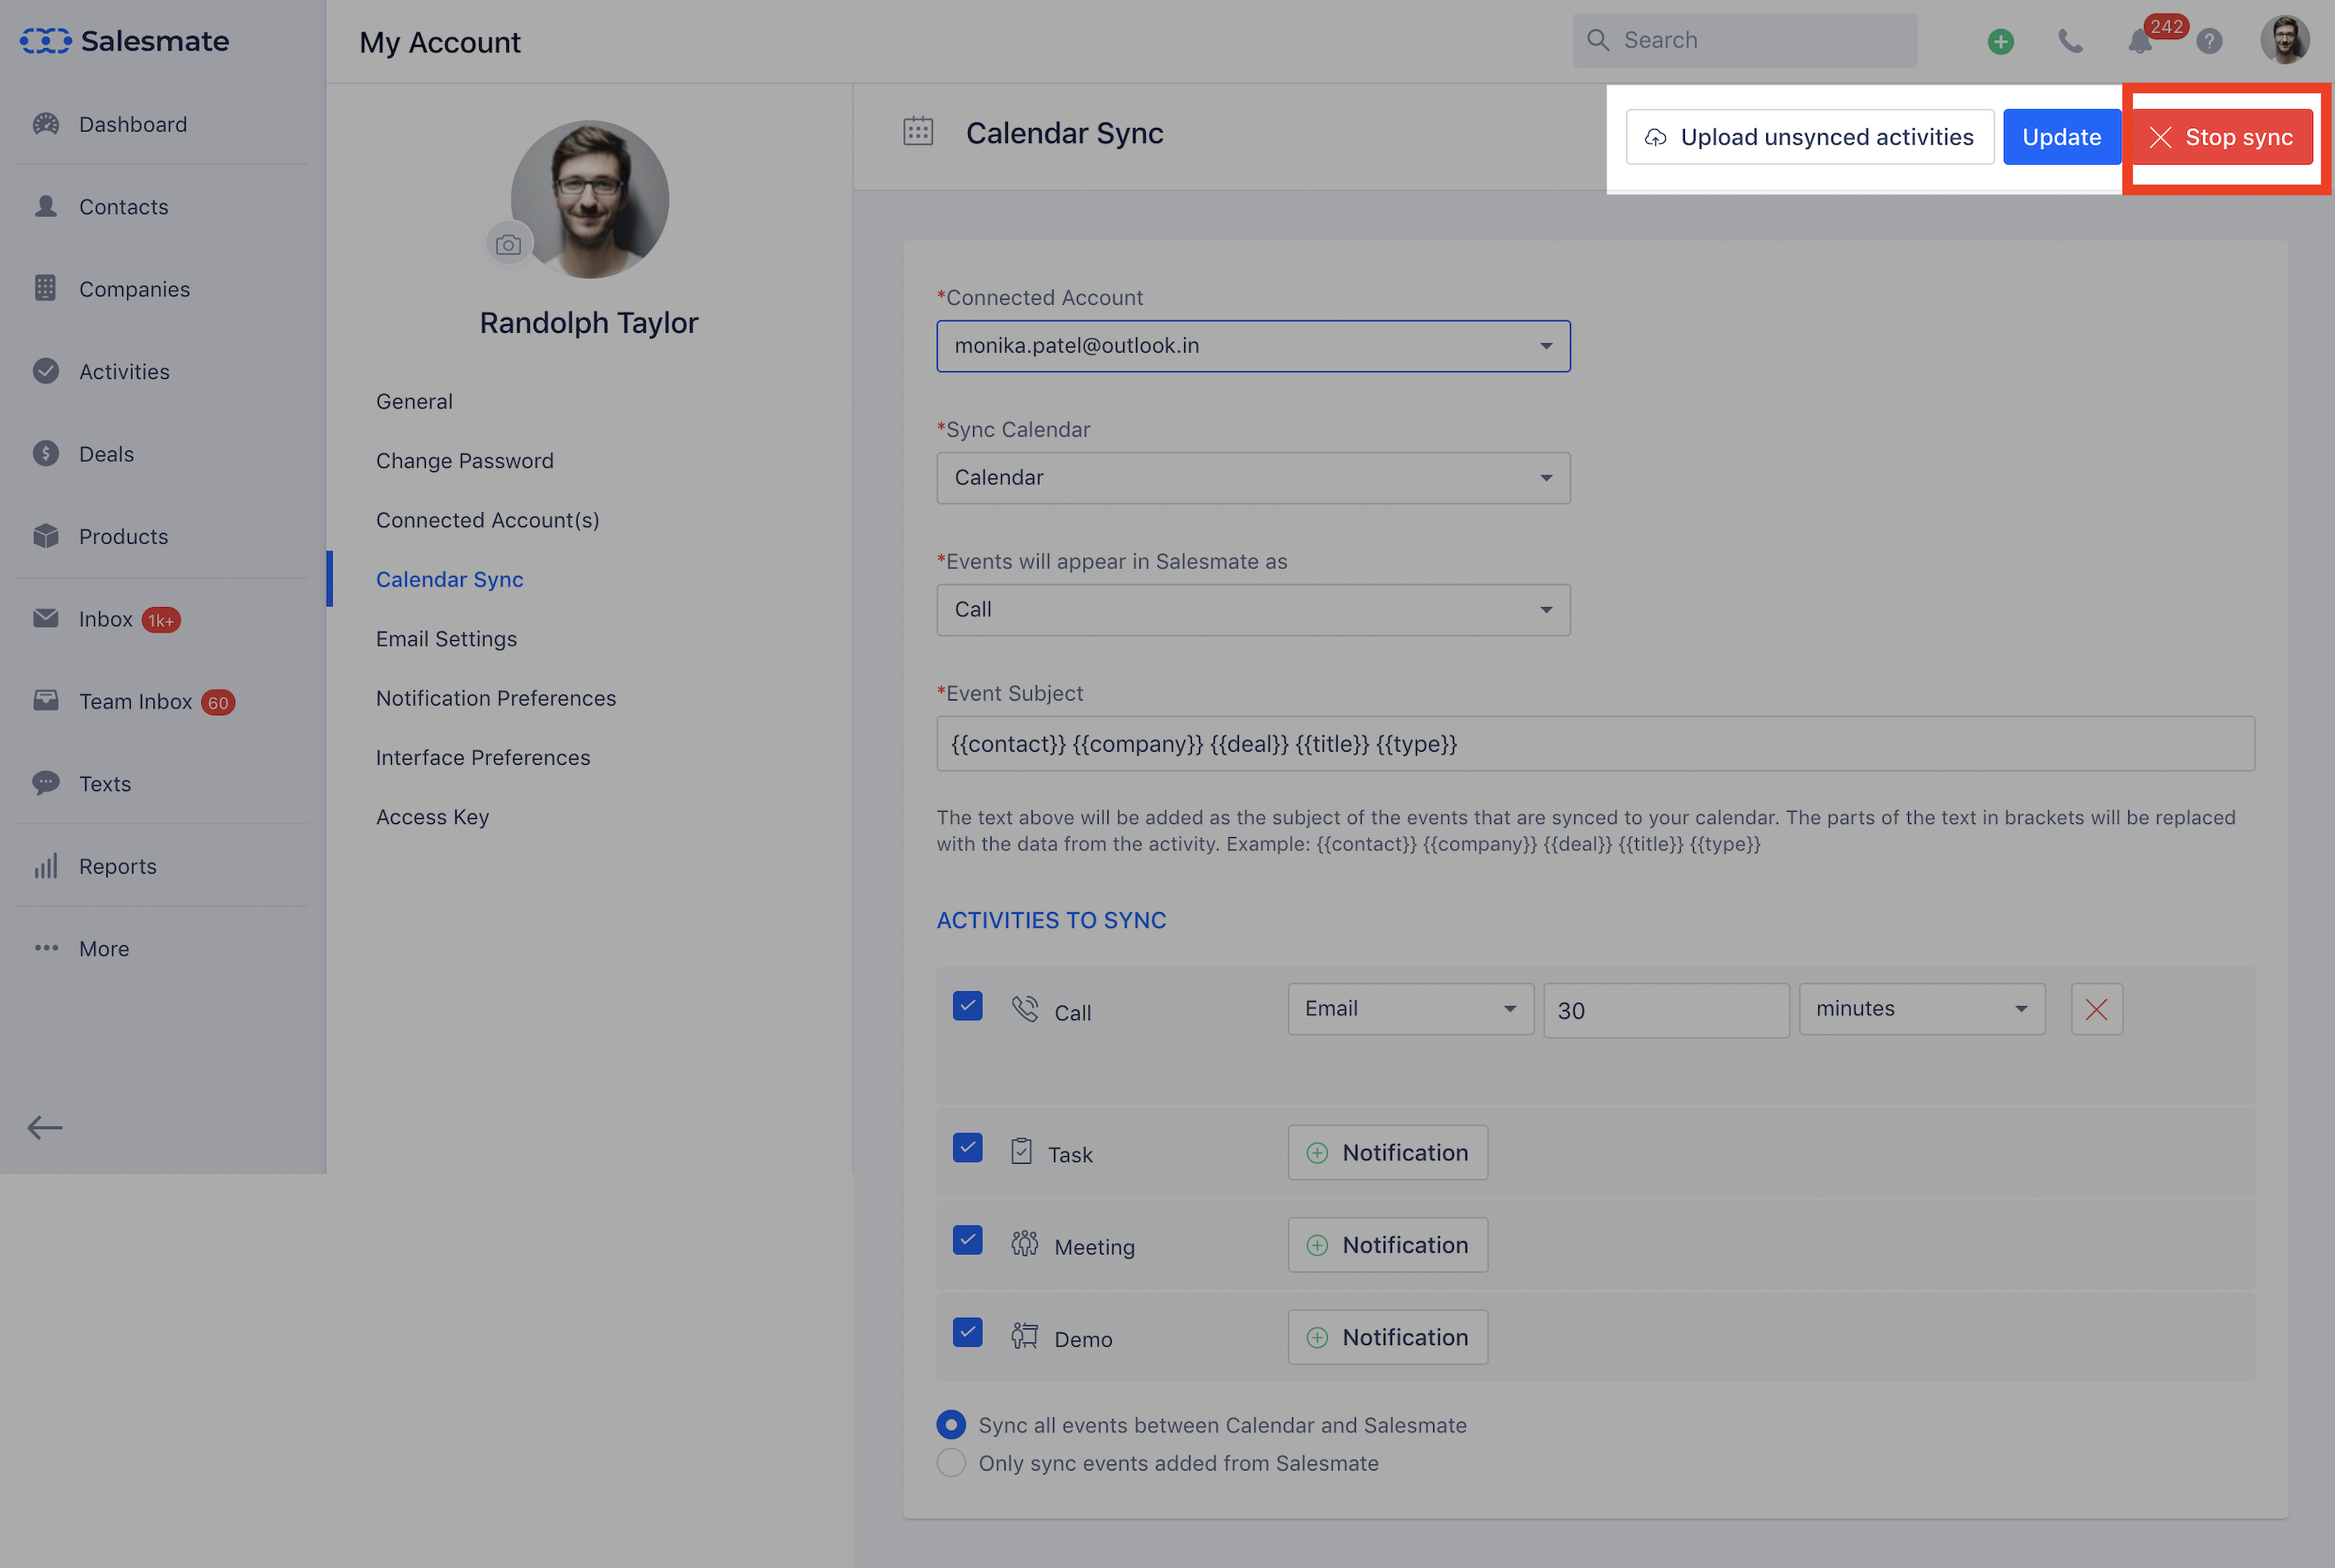Viewport: 2335px width, 1568px height.
Task: Uncheck the Meeting activity checkbox
Action: [968, 1240]
